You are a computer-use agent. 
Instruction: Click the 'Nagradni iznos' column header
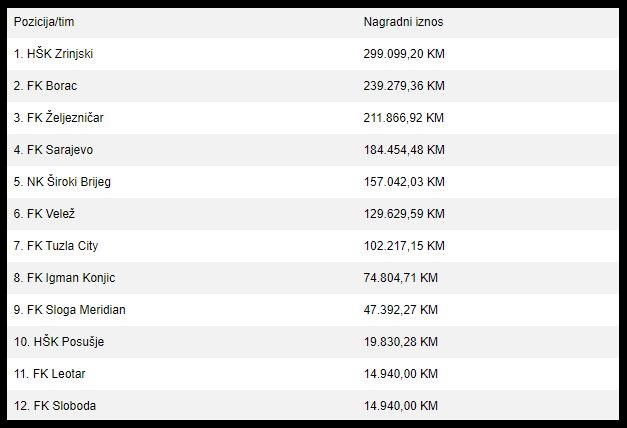click(403, 22)
